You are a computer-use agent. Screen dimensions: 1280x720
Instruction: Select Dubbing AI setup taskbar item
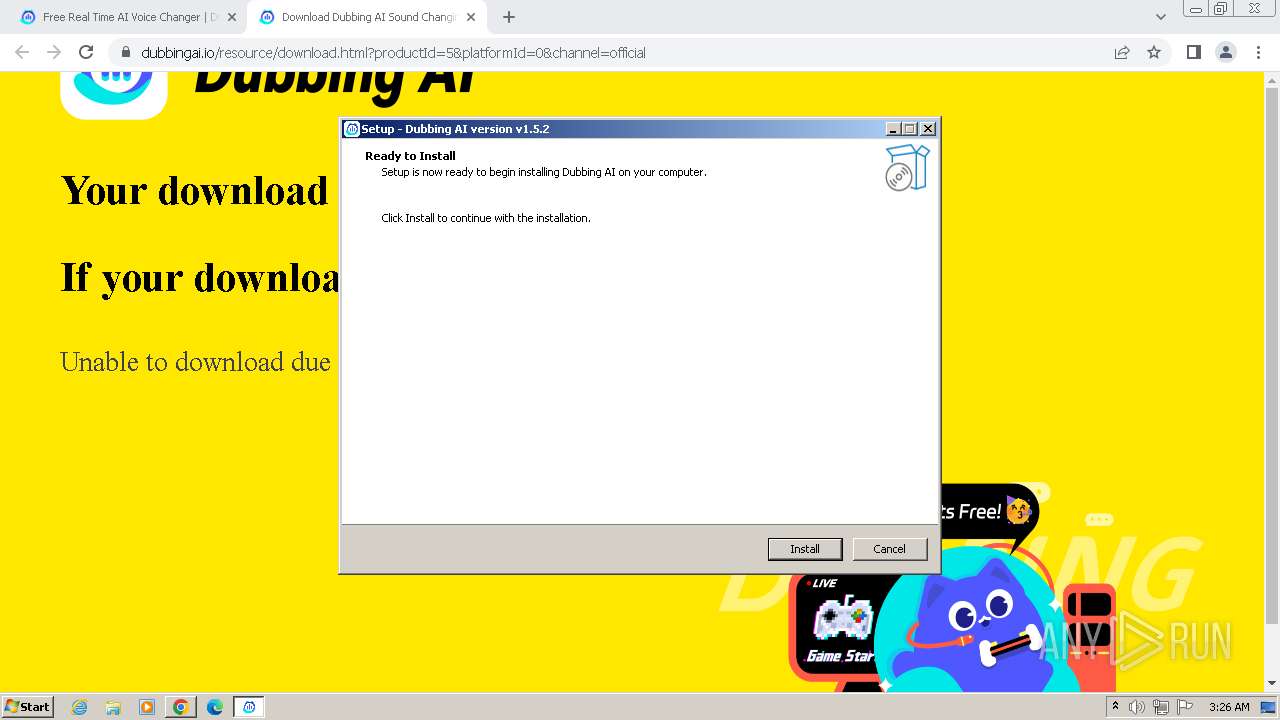[x=249, y=707]
